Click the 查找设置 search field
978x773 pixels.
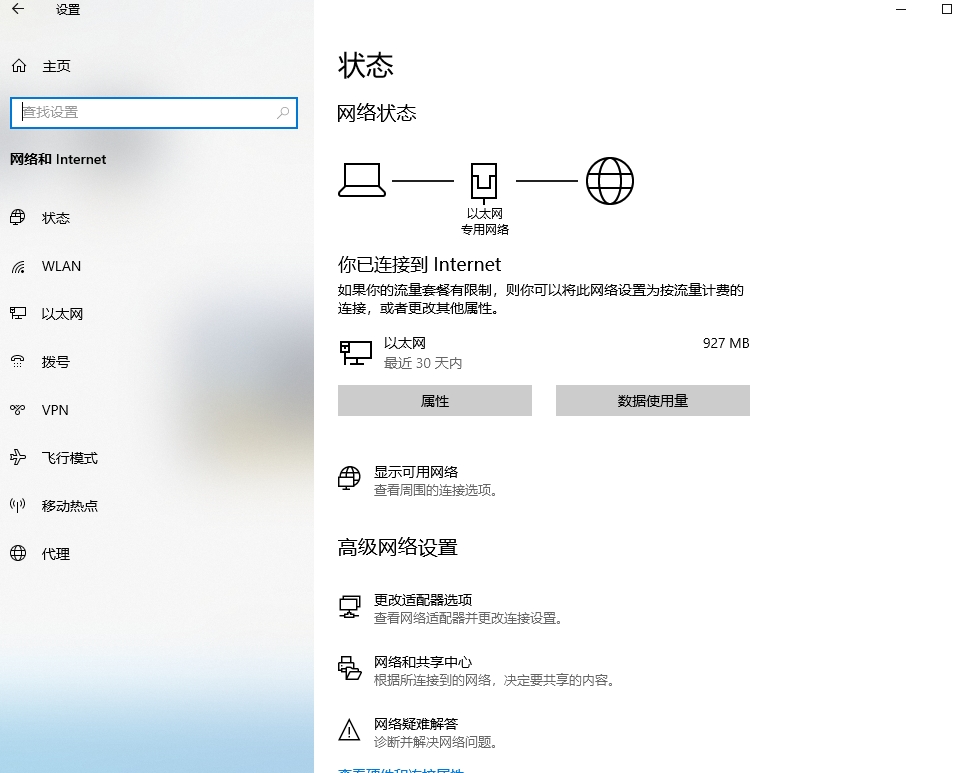coord(154,113)
